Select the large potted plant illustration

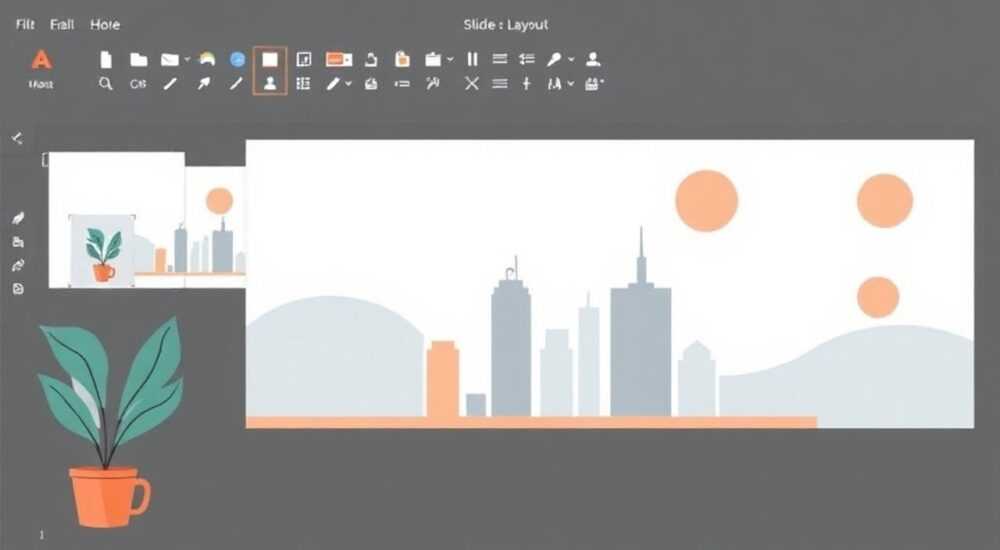point(110,422)
